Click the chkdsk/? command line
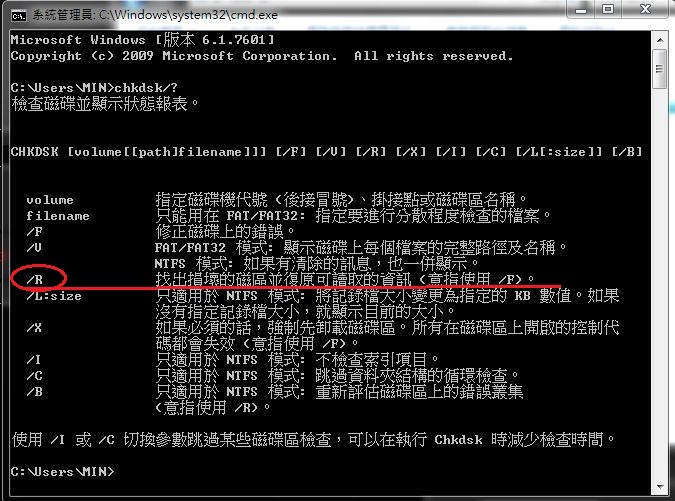The height and width of the screenshot is (501, 675). click(94, 88)
